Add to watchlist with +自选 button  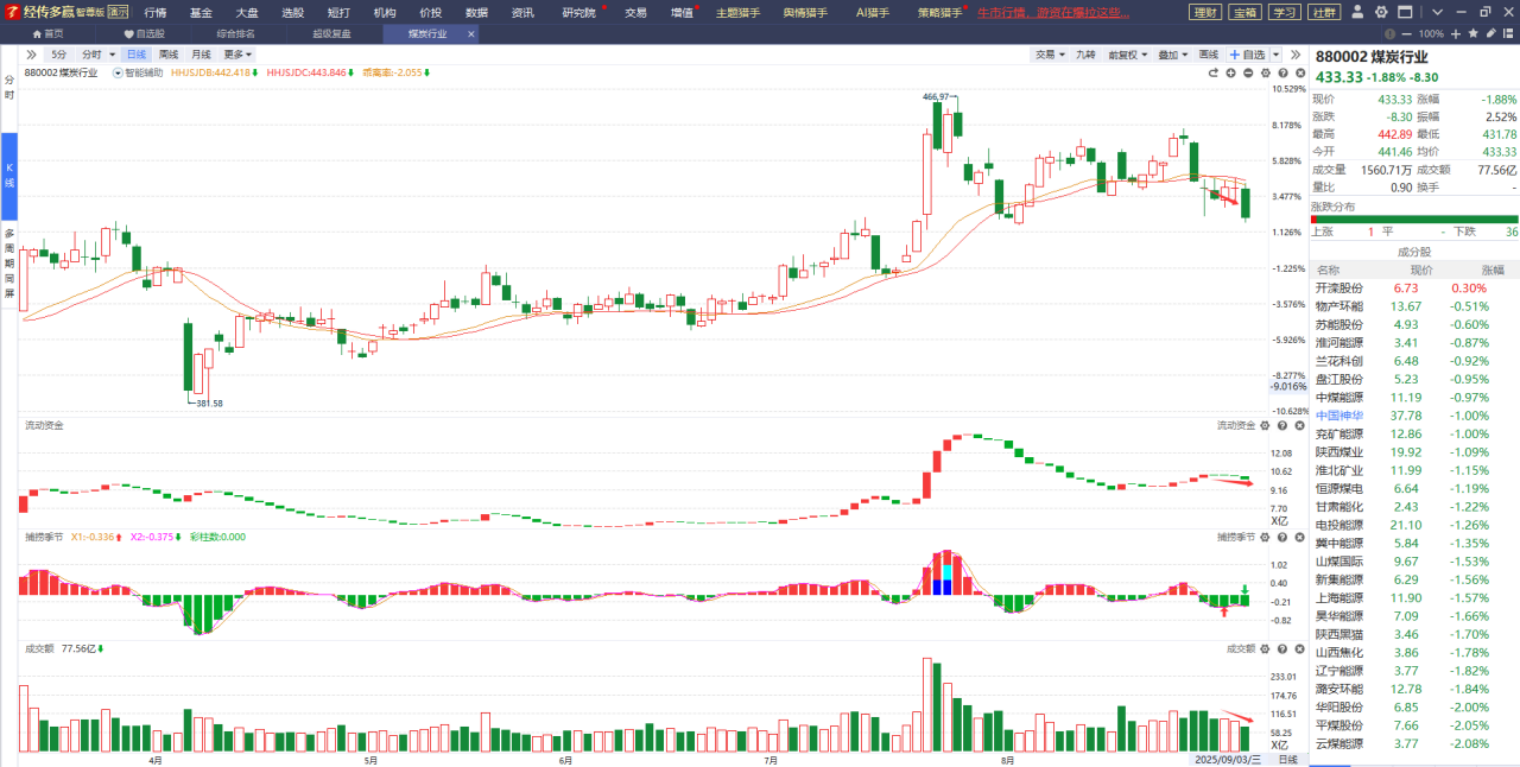[1247, 54]
